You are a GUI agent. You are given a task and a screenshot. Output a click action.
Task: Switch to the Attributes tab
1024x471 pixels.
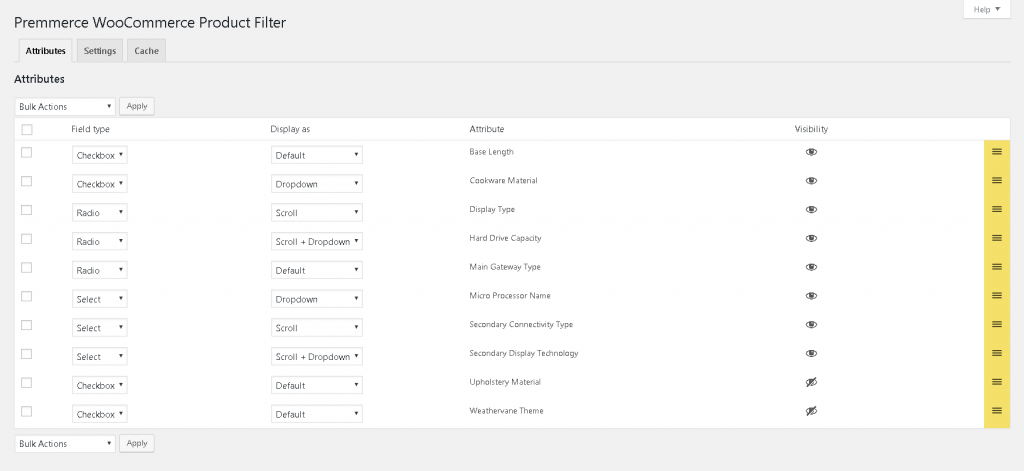coord(46,51)
